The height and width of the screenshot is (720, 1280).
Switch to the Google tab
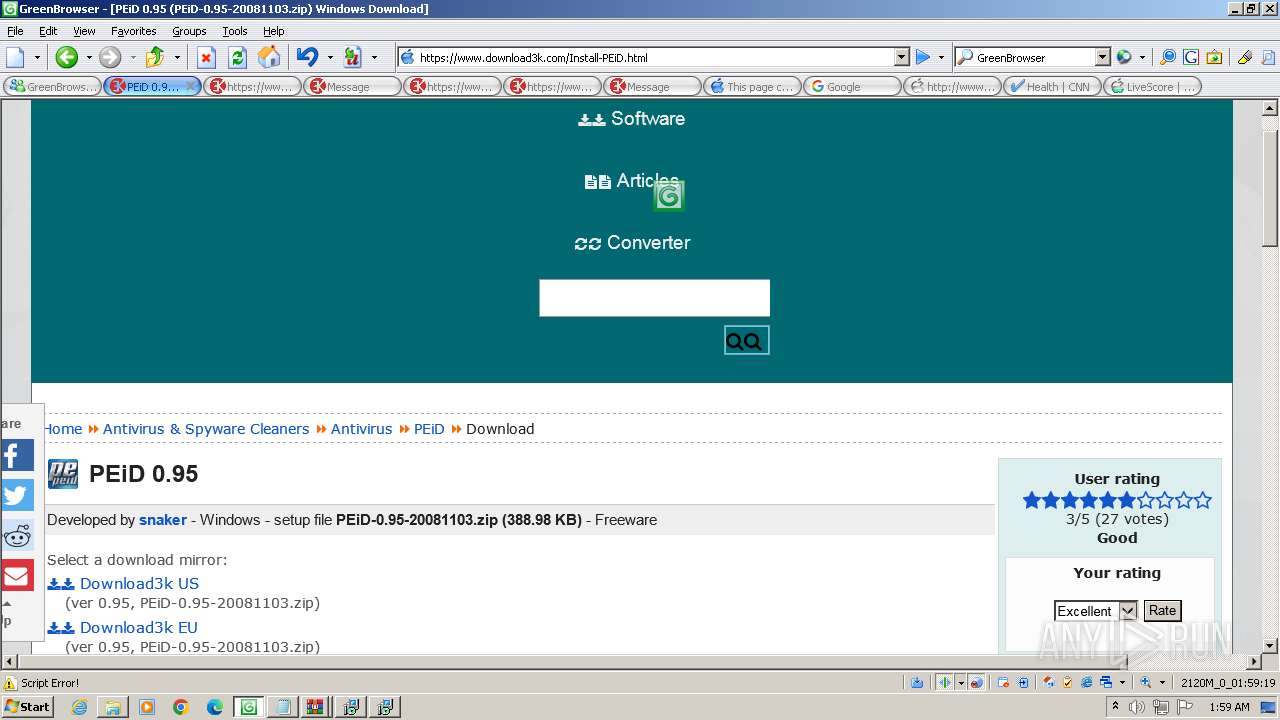point(852,86)
